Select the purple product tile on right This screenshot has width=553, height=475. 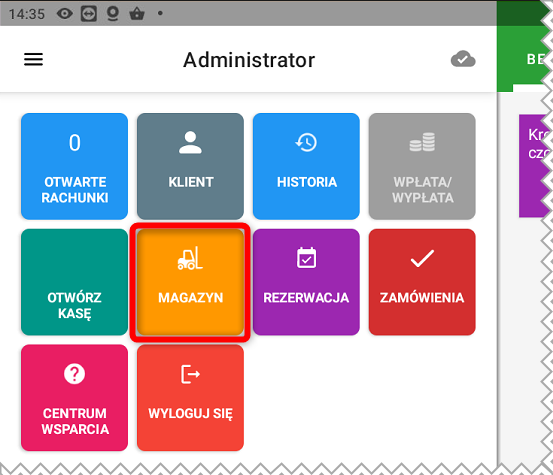pos(534,165)
